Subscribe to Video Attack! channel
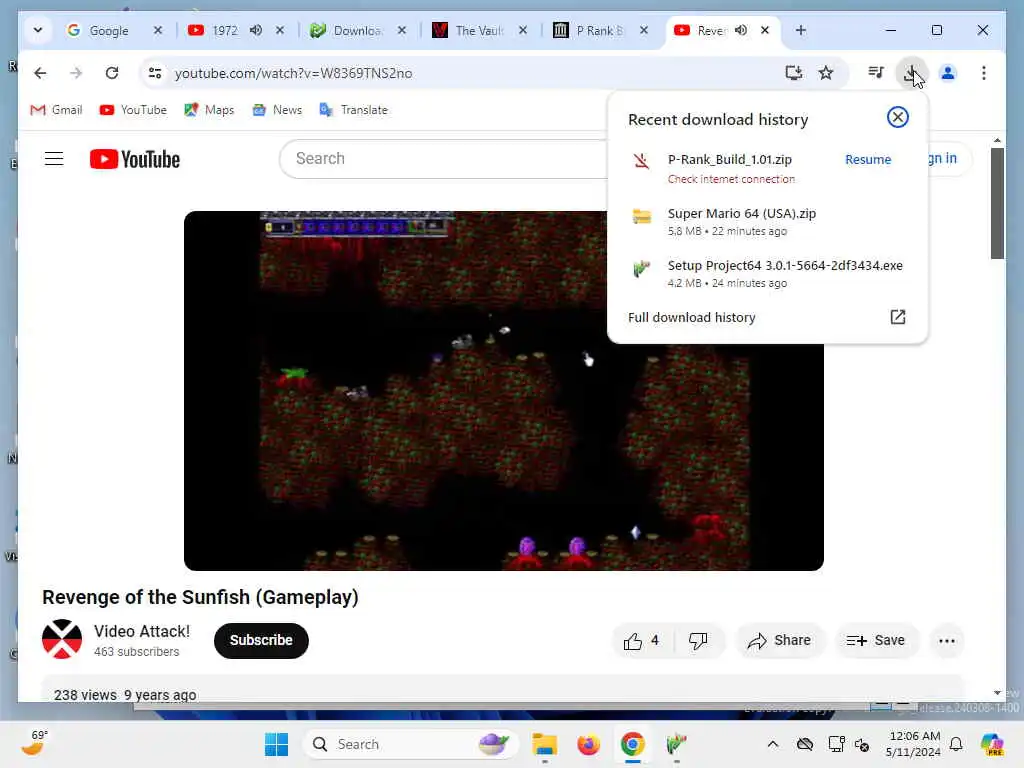This screenshot has height=768, width=1024. [261, 640]
